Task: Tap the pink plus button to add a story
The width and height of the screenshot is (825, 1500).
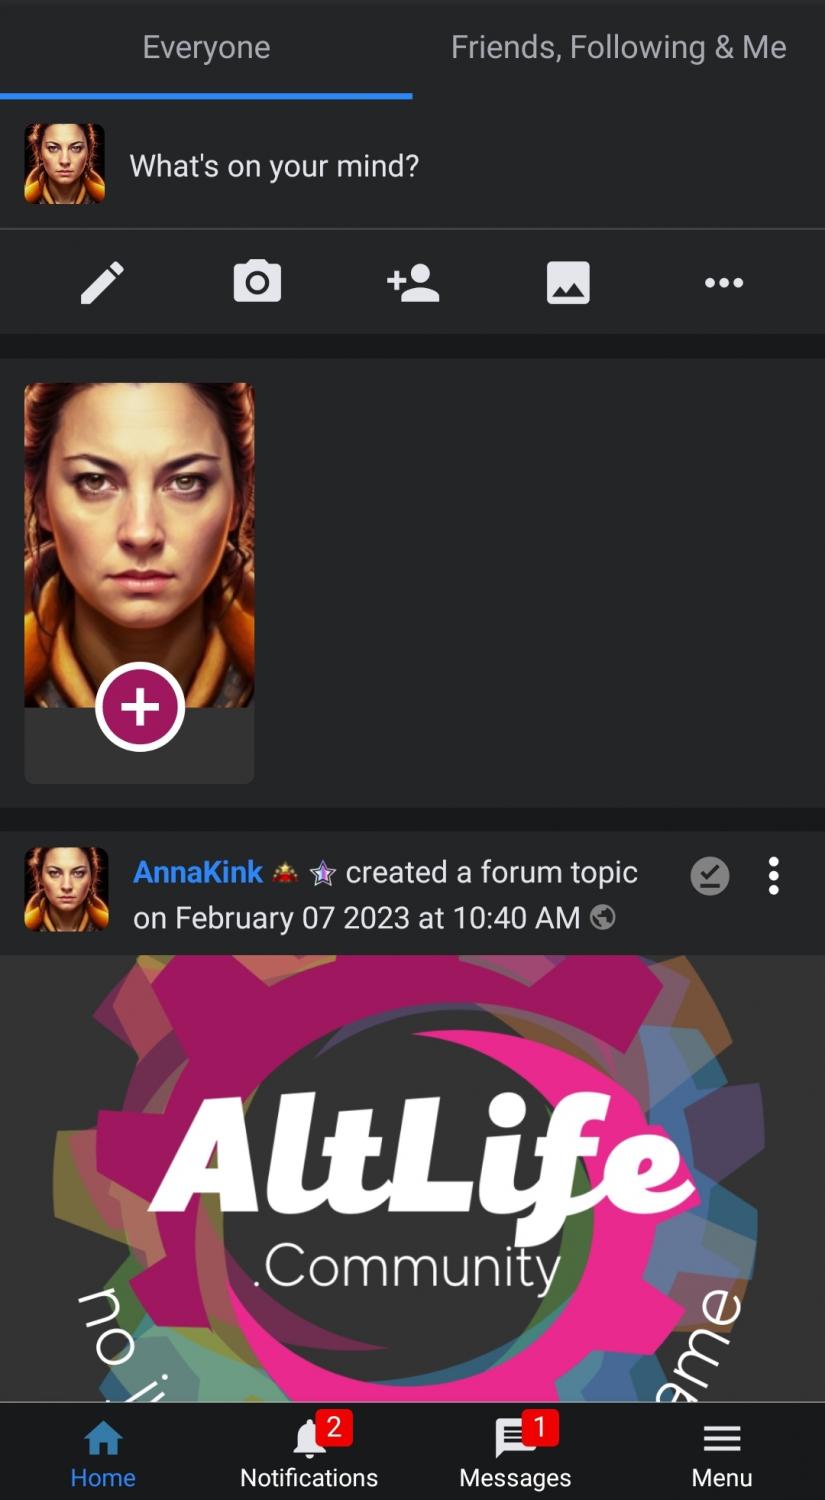Action: tap(140, 707)
